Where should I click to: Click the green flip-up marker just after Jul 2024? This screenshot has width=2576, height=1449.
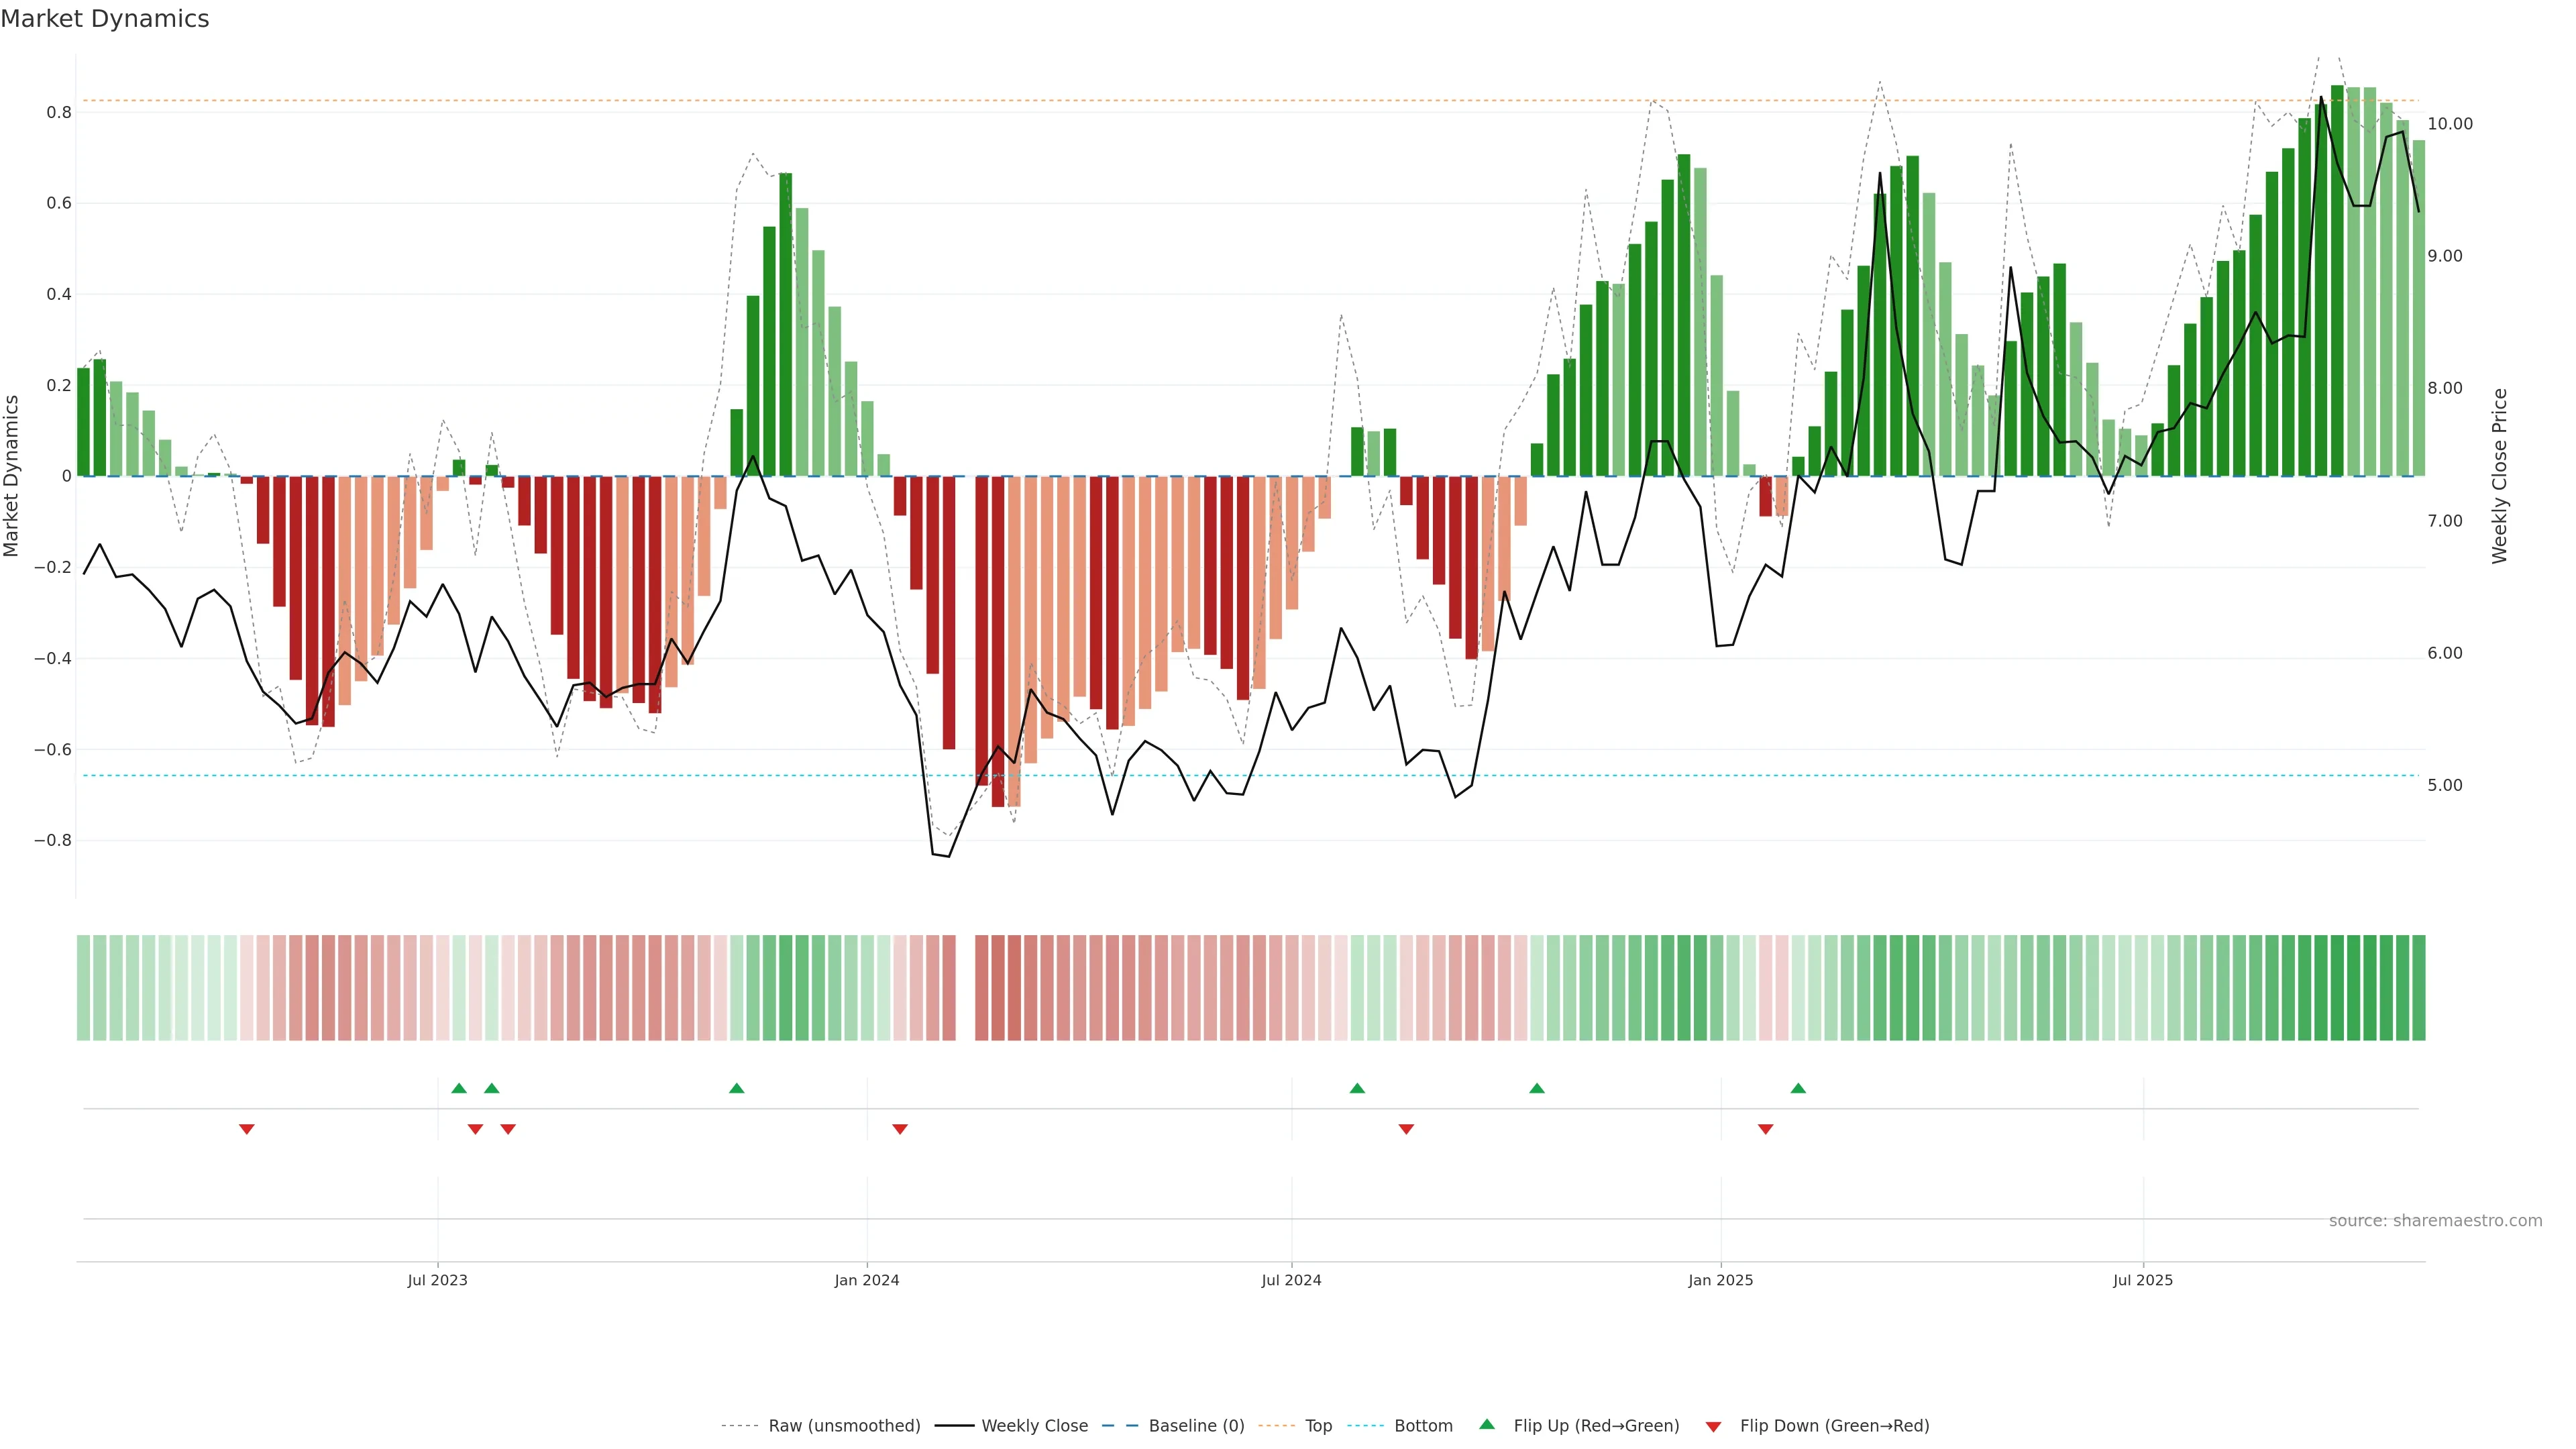(1357, 1088)
